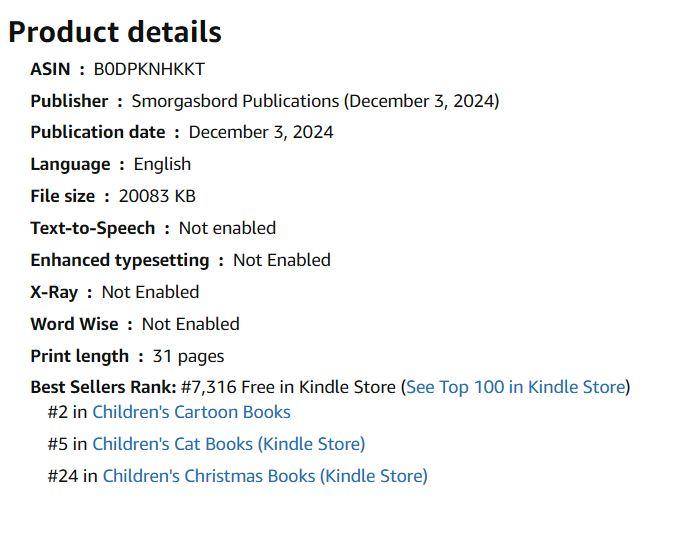
Task: Click the Language value English
Action: point(162,165)
